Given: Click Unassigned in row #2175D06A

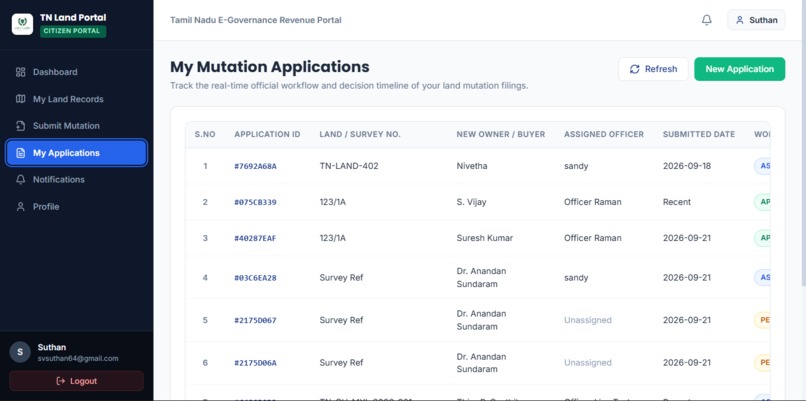Looking at the screenshot, I should [x=588, y=363].
